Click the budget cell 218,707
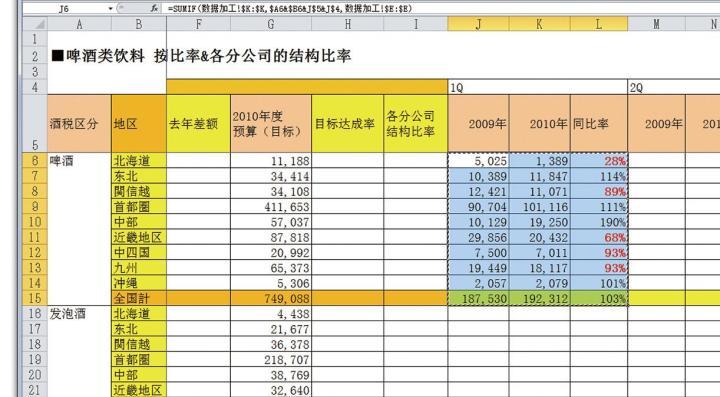Viewport: 720px width, 397px height. click(271, 360)
